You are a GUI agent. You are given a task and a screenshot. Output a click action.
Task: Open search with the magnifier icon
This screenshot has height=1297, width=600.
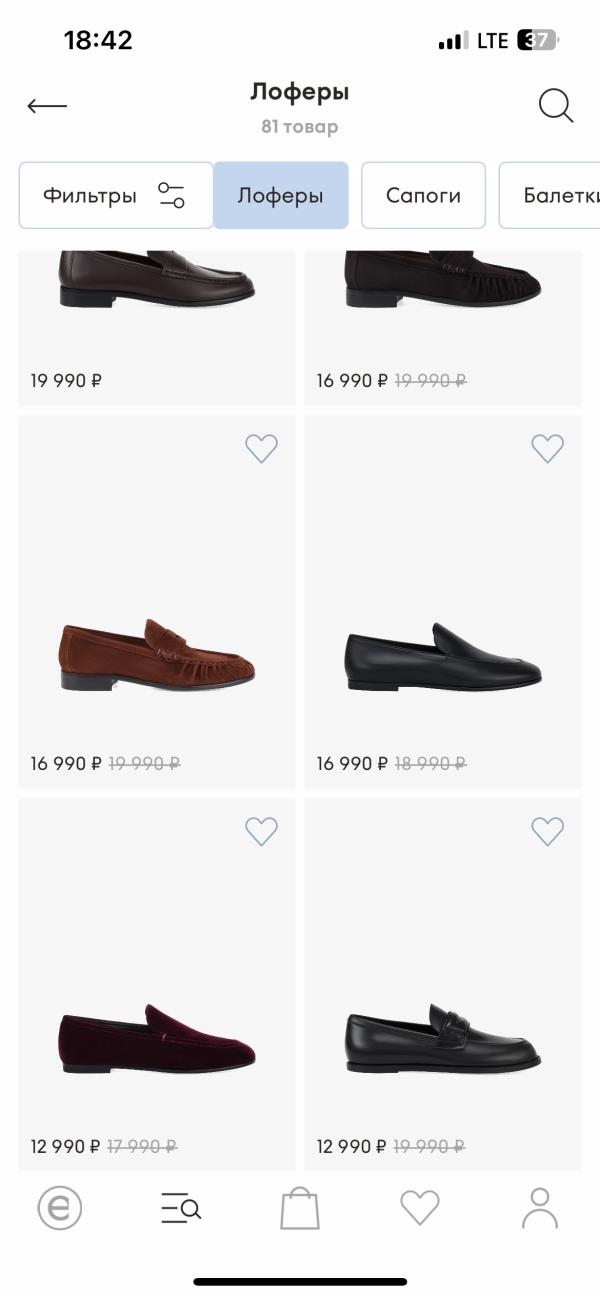[x=555, y=106]
